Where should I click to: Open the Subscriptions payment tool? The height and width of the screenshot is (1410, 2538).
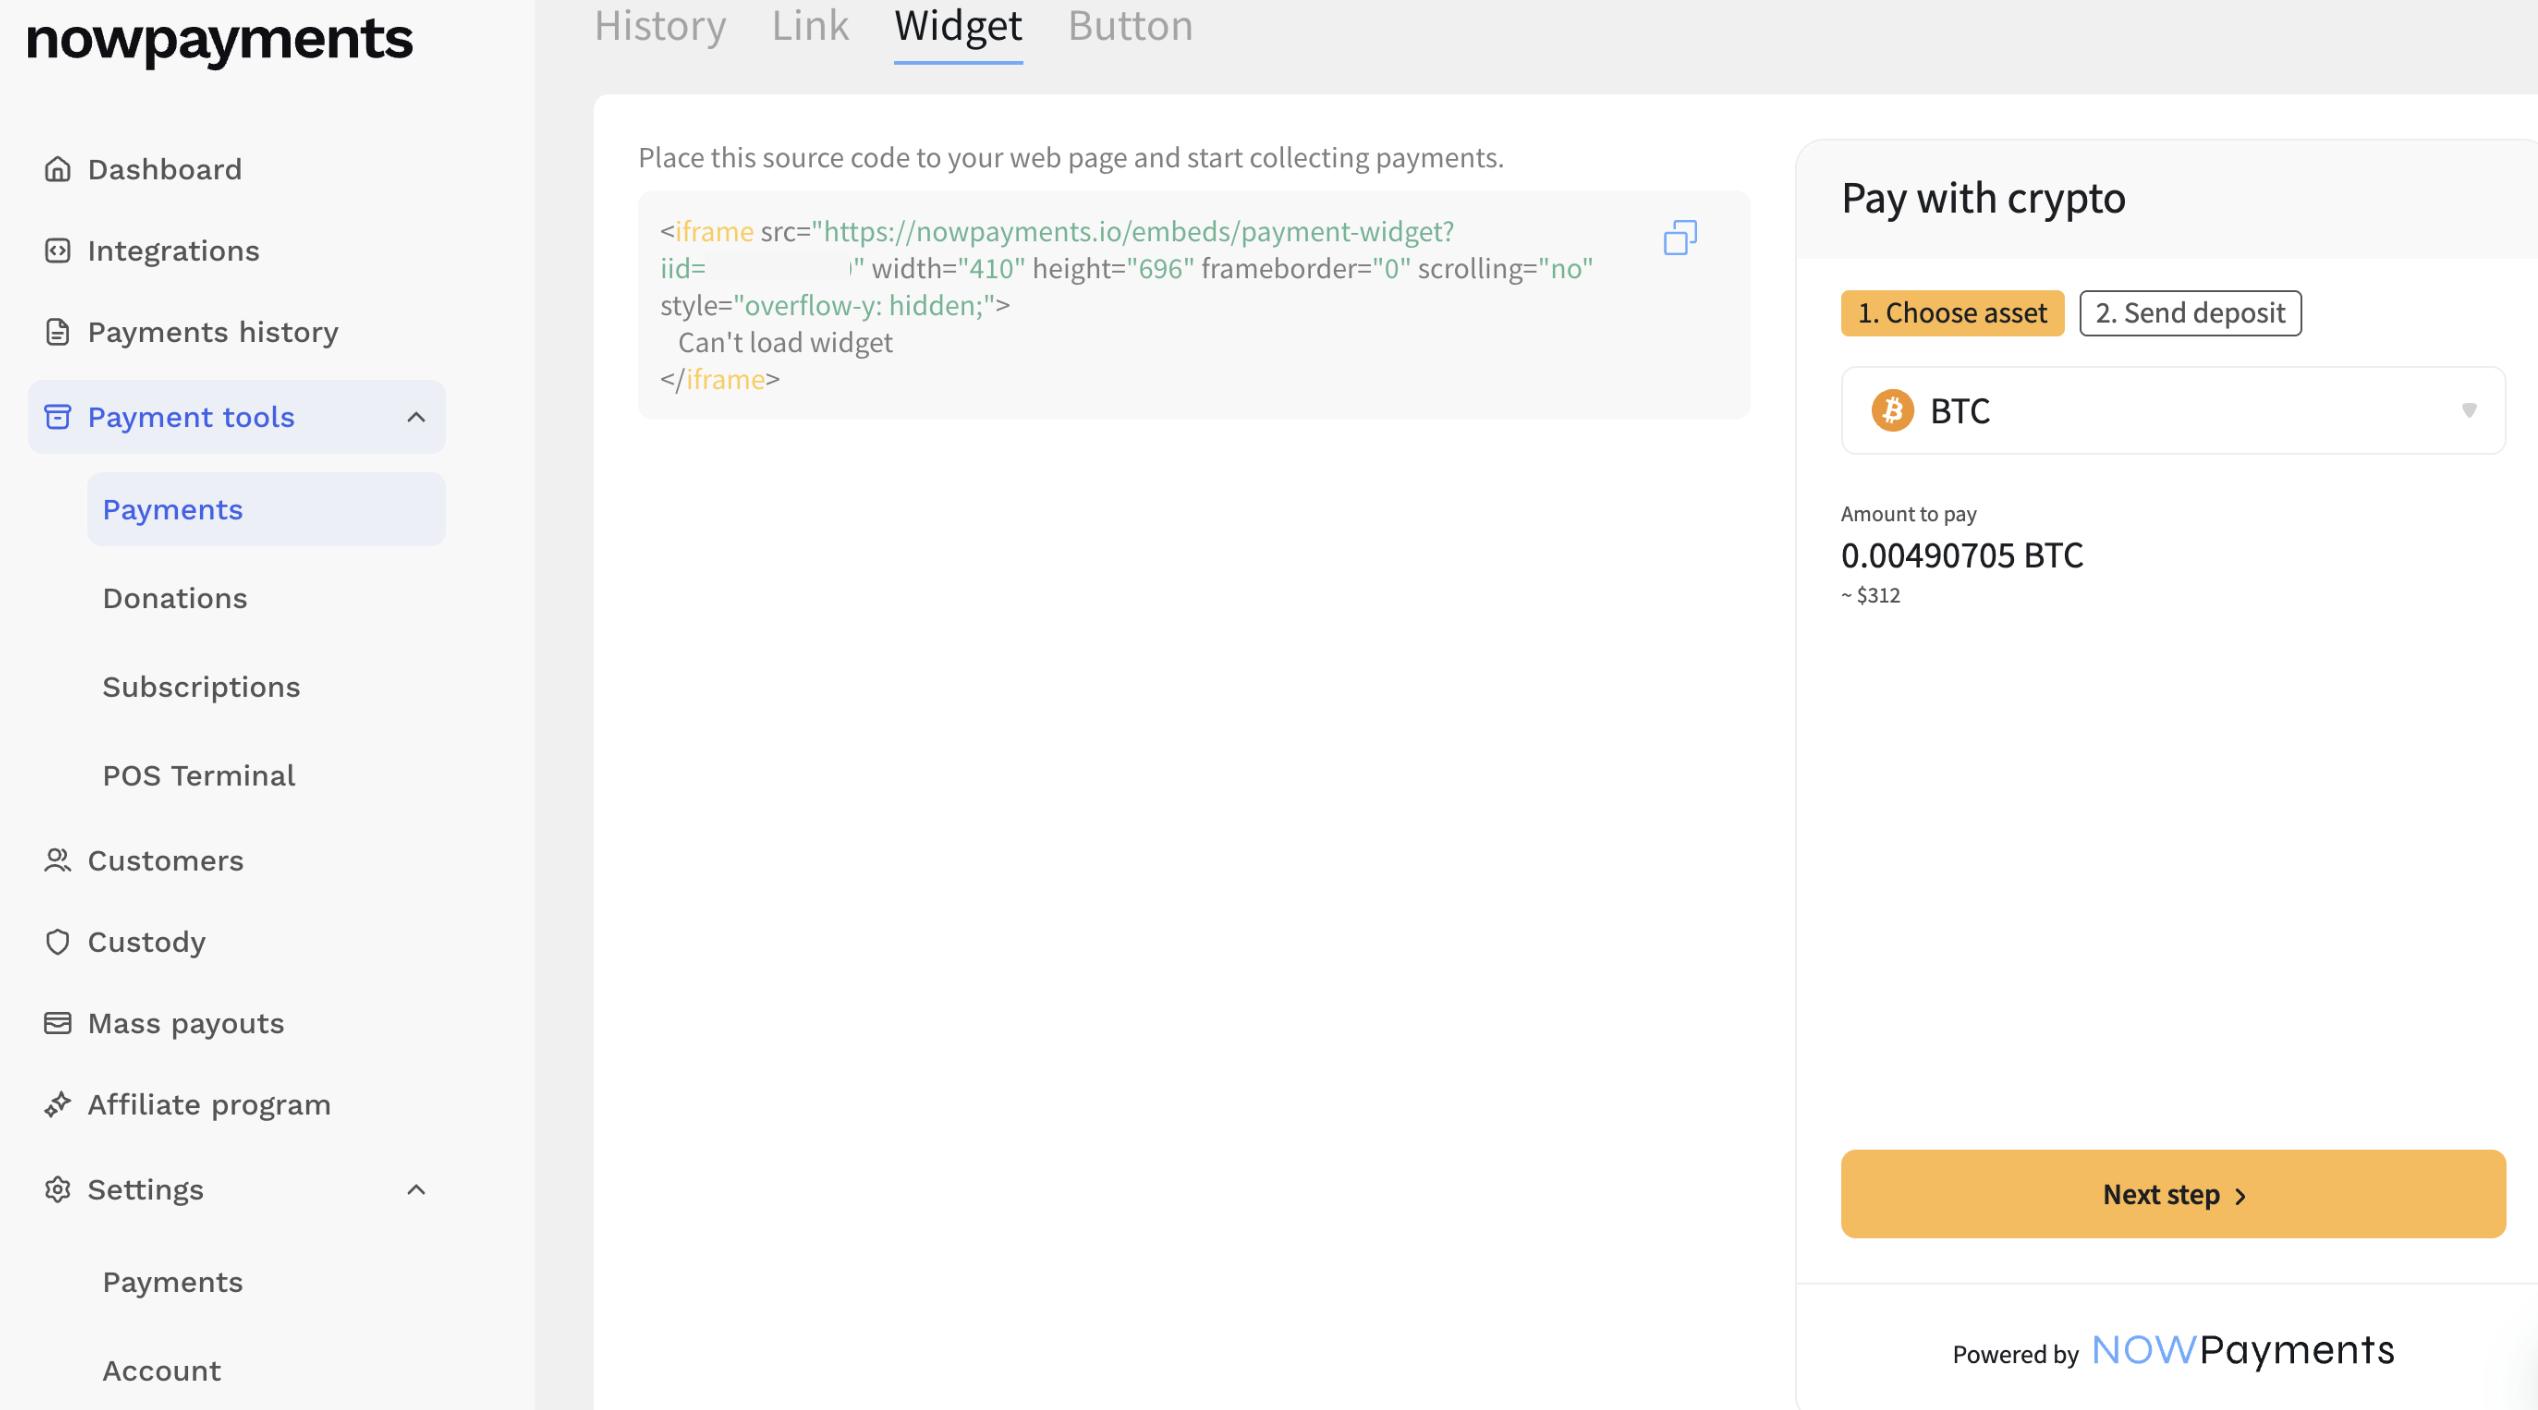tap(201, 687)
